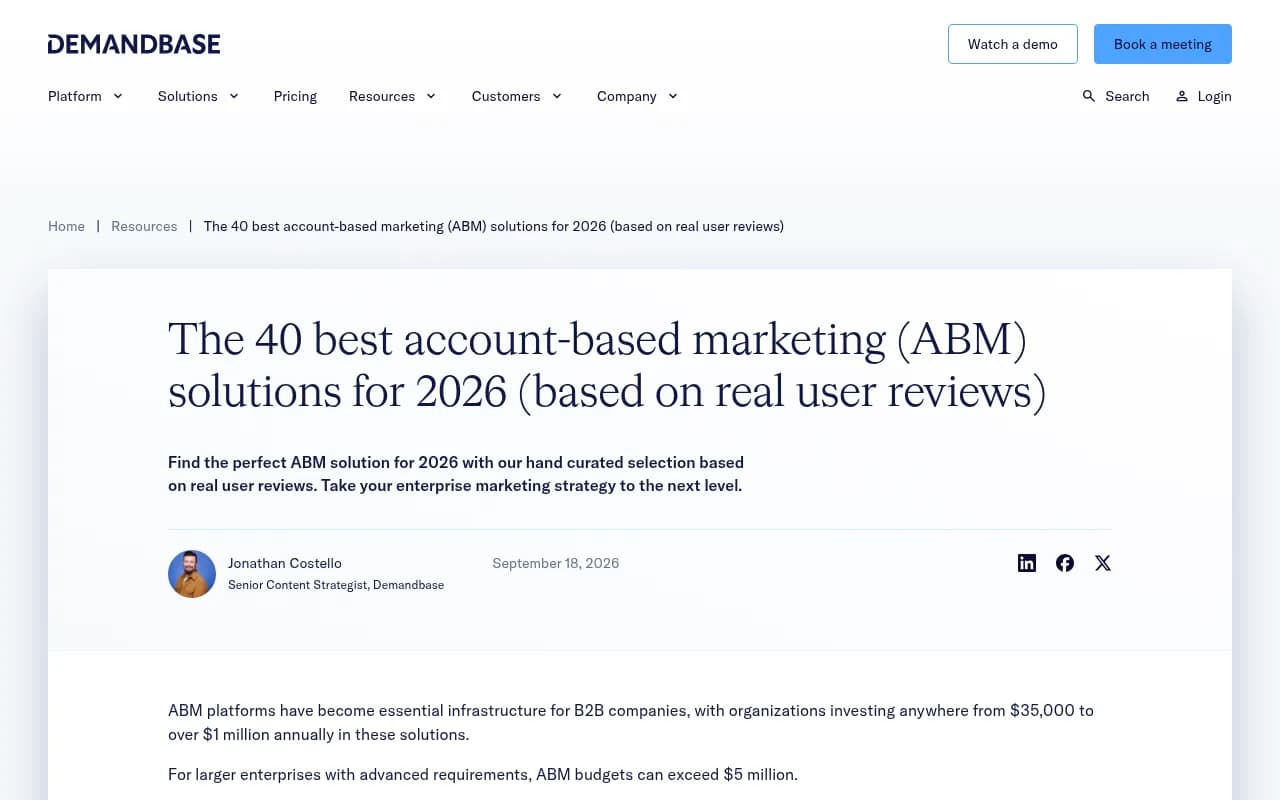Click the date September 18, 2026
1280x800 pixels.
coord(556,563)
